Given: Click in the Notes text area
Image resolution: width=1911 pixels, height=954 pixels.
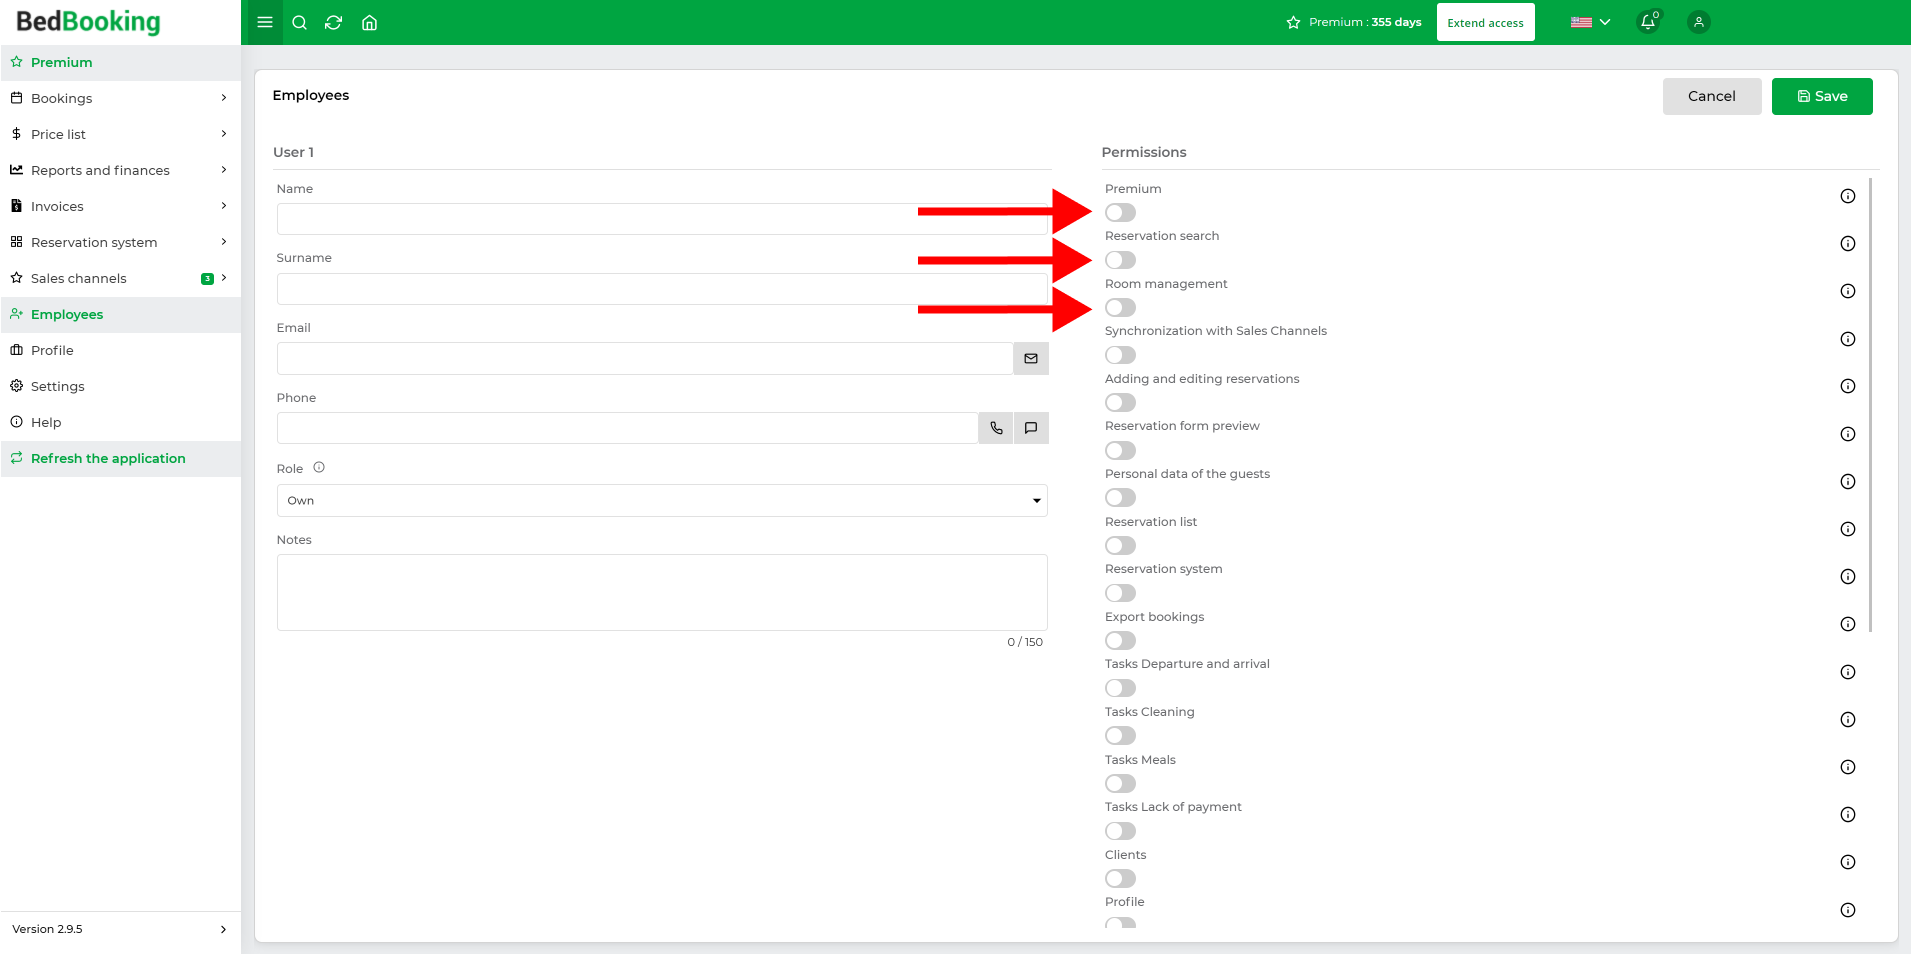Looking at the screenshot, I should coord(662,592).
